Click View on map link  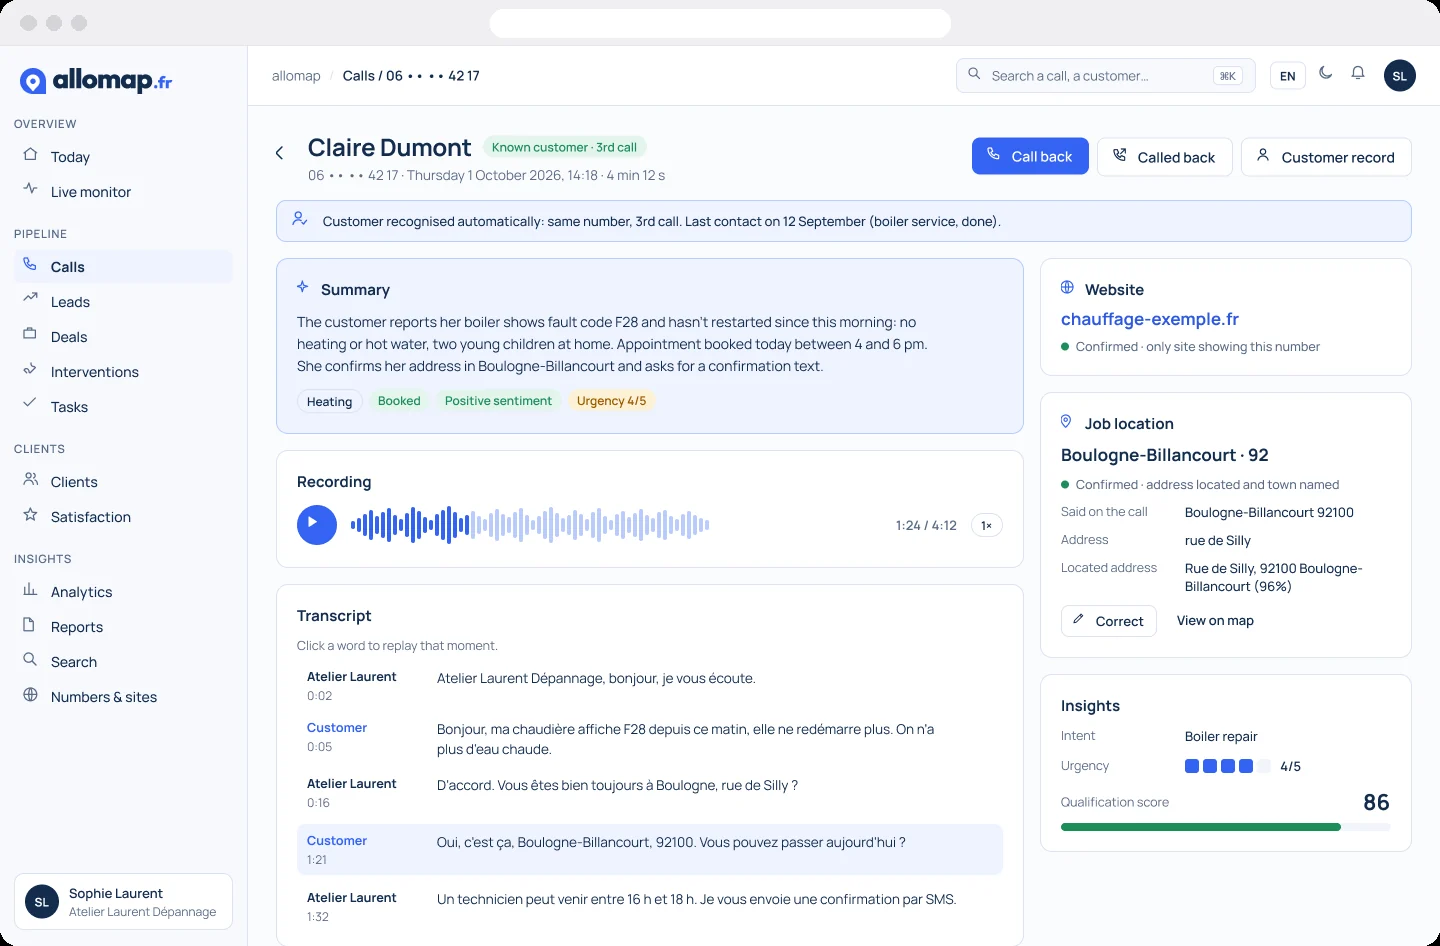click(1215, 621)
